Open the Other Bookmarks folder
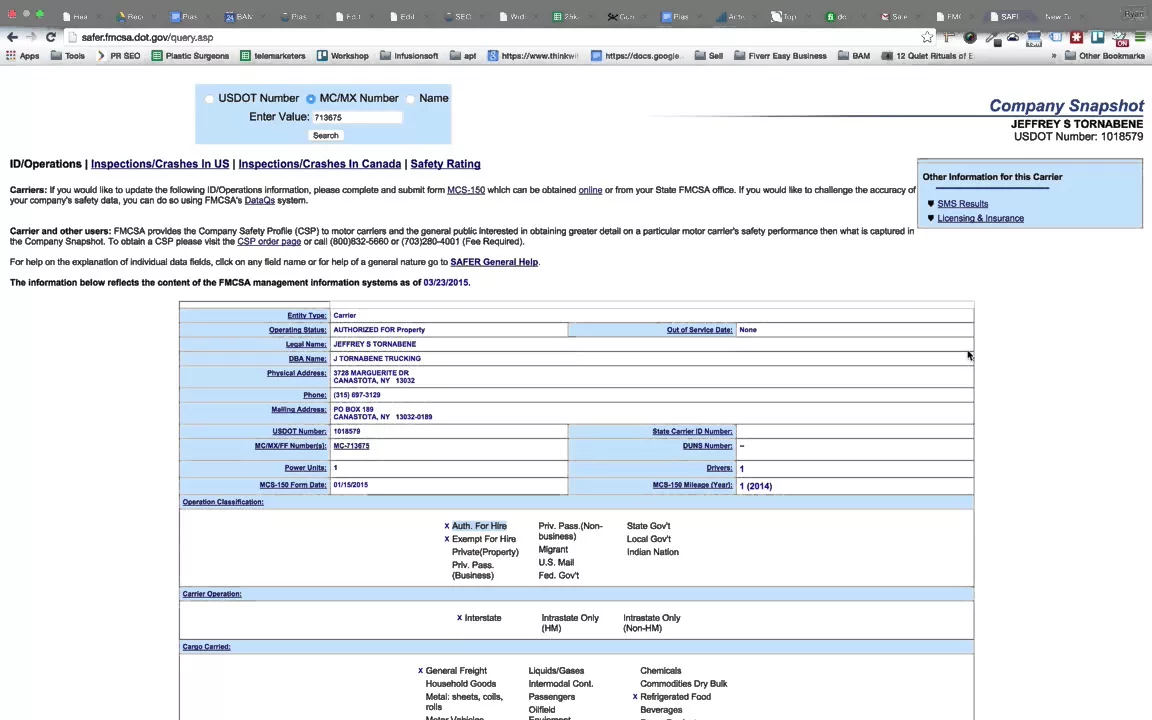Viewport: 1152px width, 720px height. tap(1105, 56)
